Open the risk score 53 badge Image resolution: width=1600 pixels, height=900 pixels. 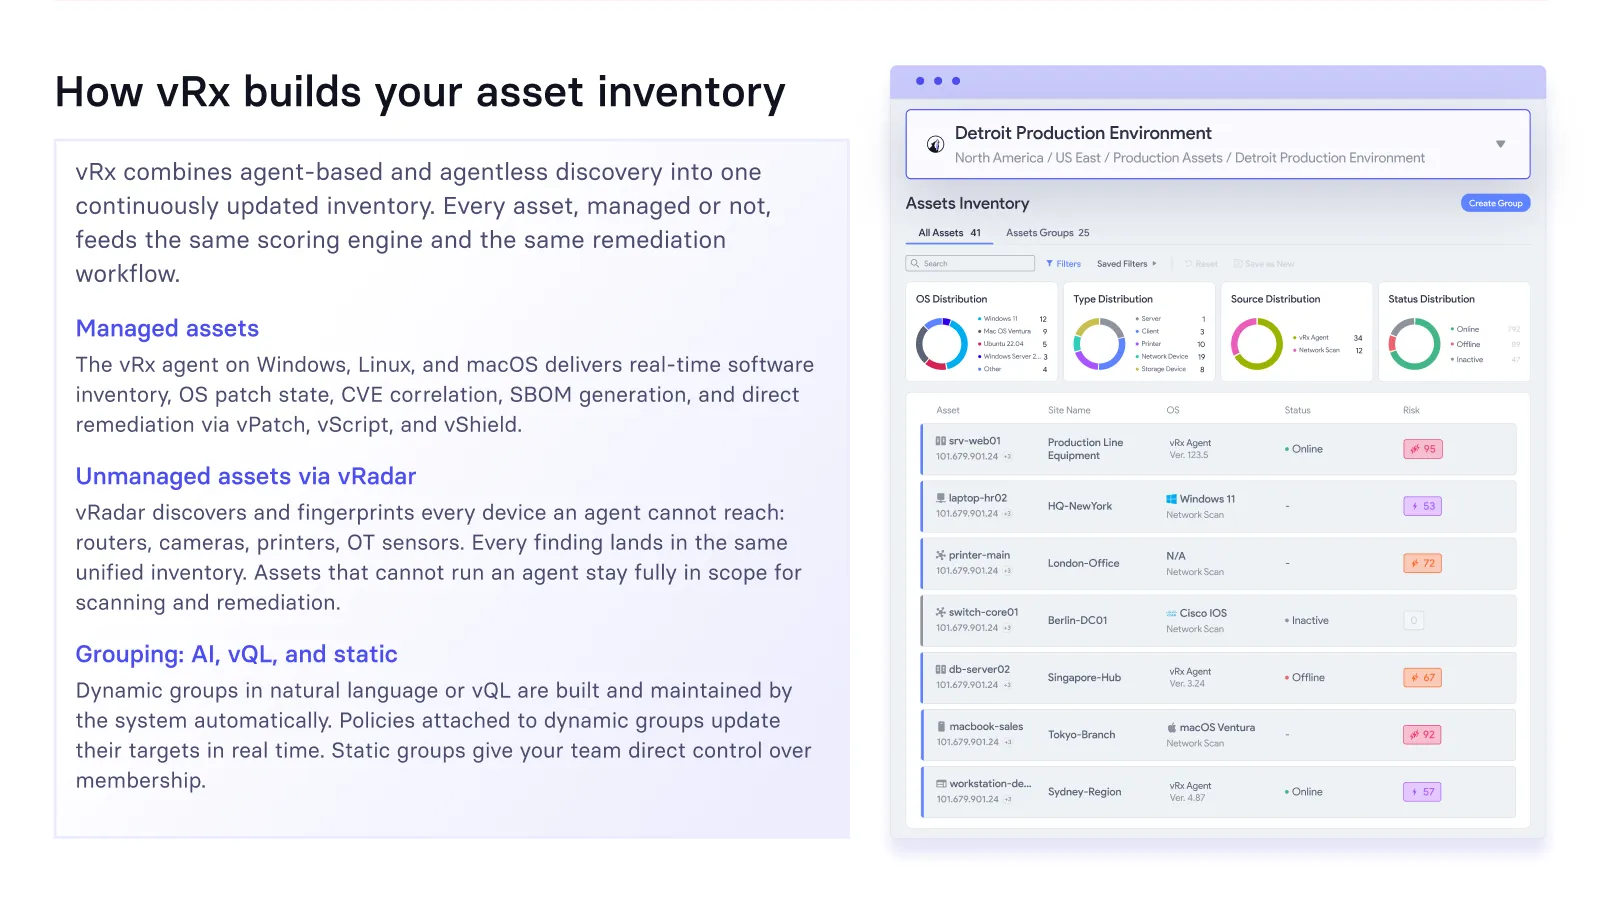(1423, 506)
